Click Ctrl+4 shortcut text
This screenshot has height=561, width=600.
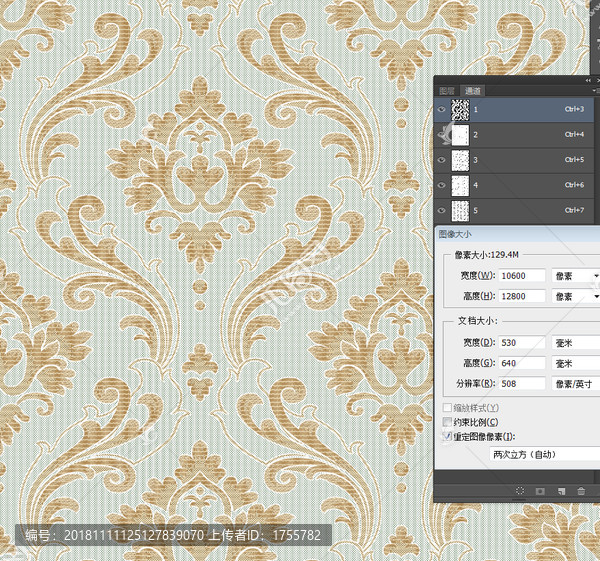tap(574, 135)
